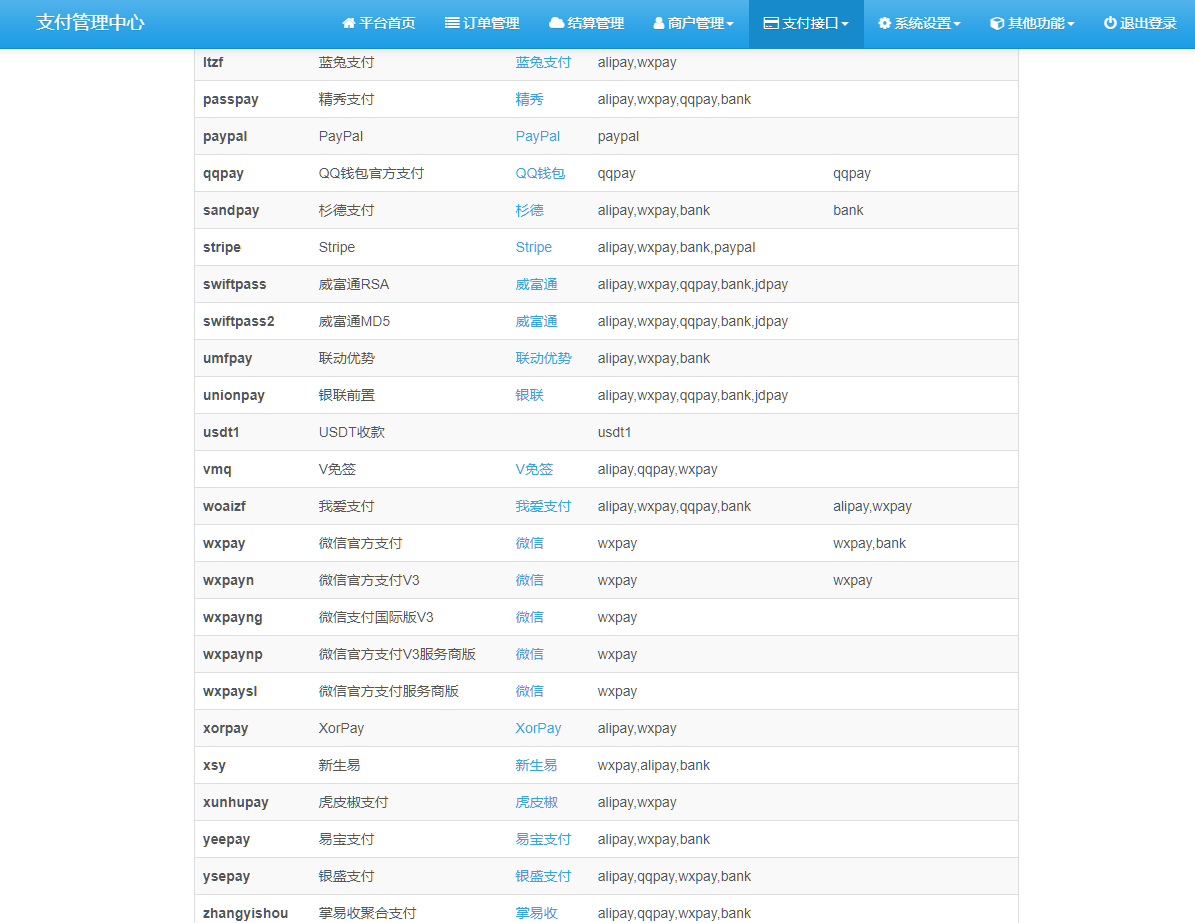1195x923 pixels.
Task: Open 威富通 link in swiftpass row
Action: pos(536,284)
